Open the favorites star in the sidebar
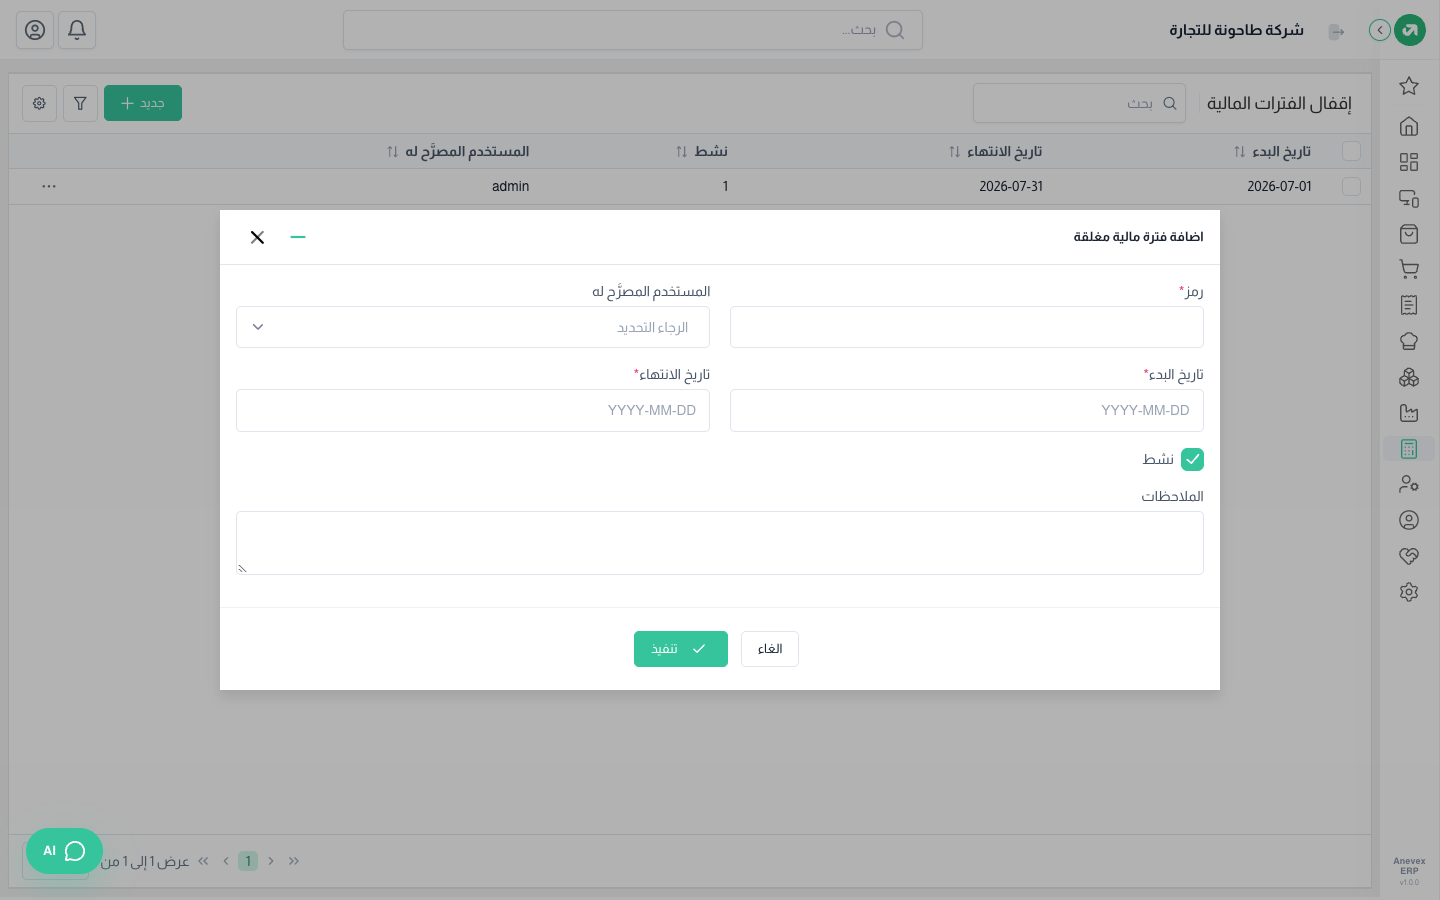 pyautogui.click(x=1409, y=86)
